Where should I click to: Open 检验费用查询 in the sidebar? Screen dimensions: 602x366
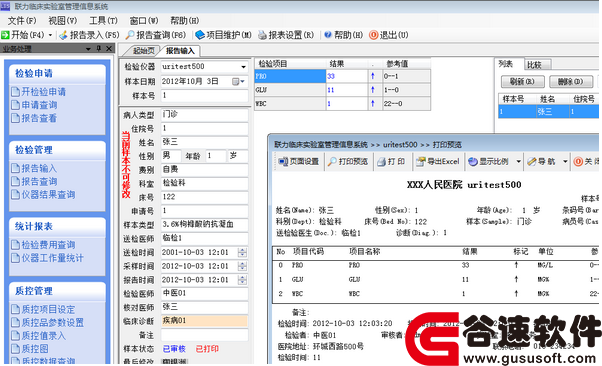click(43, 245)
